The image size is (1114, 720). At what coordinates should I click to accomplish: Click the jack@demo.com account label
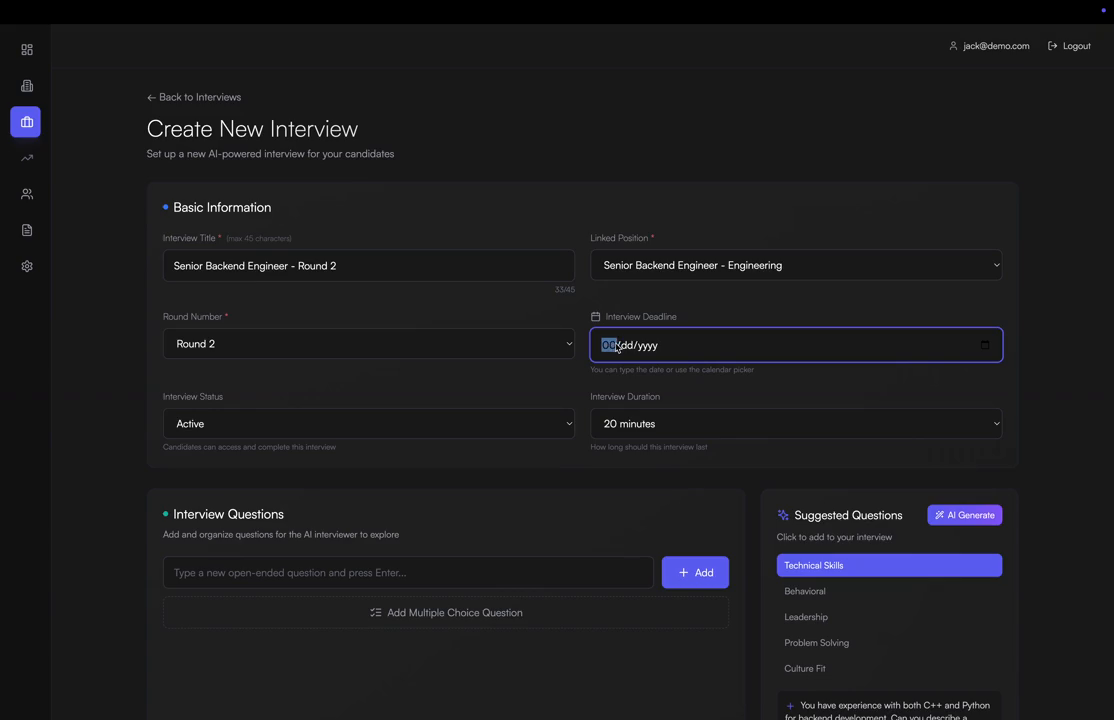click(x=996, y=45)
